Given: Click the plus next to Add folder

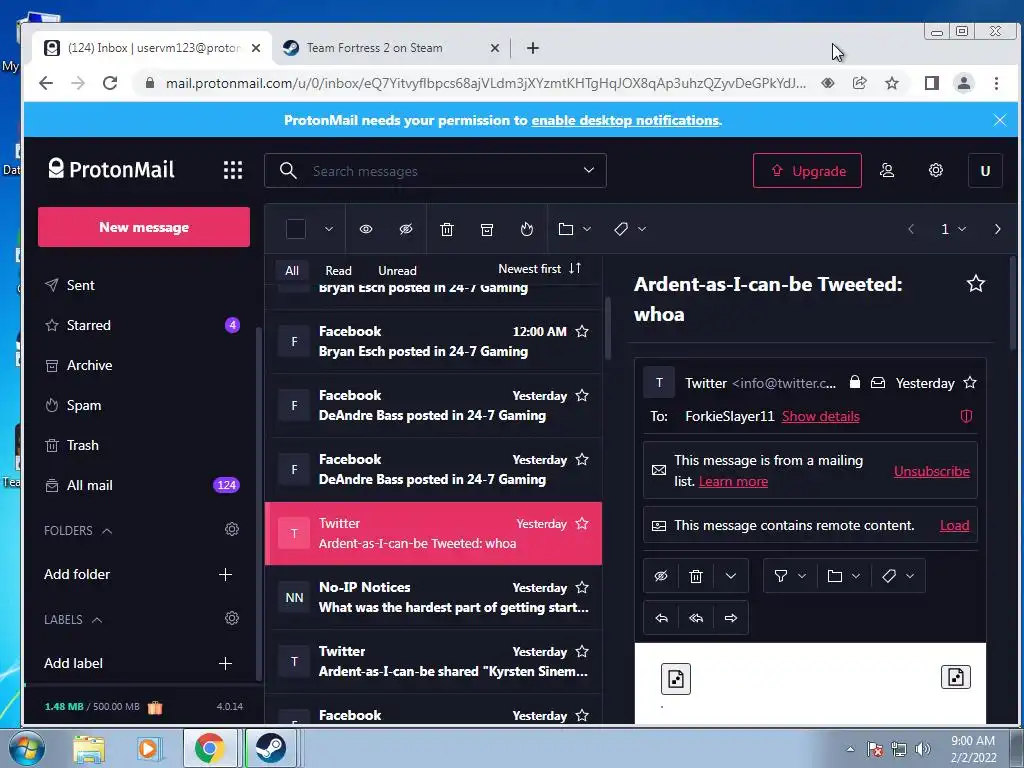Looking at the screenshot, I should point(225,574).
